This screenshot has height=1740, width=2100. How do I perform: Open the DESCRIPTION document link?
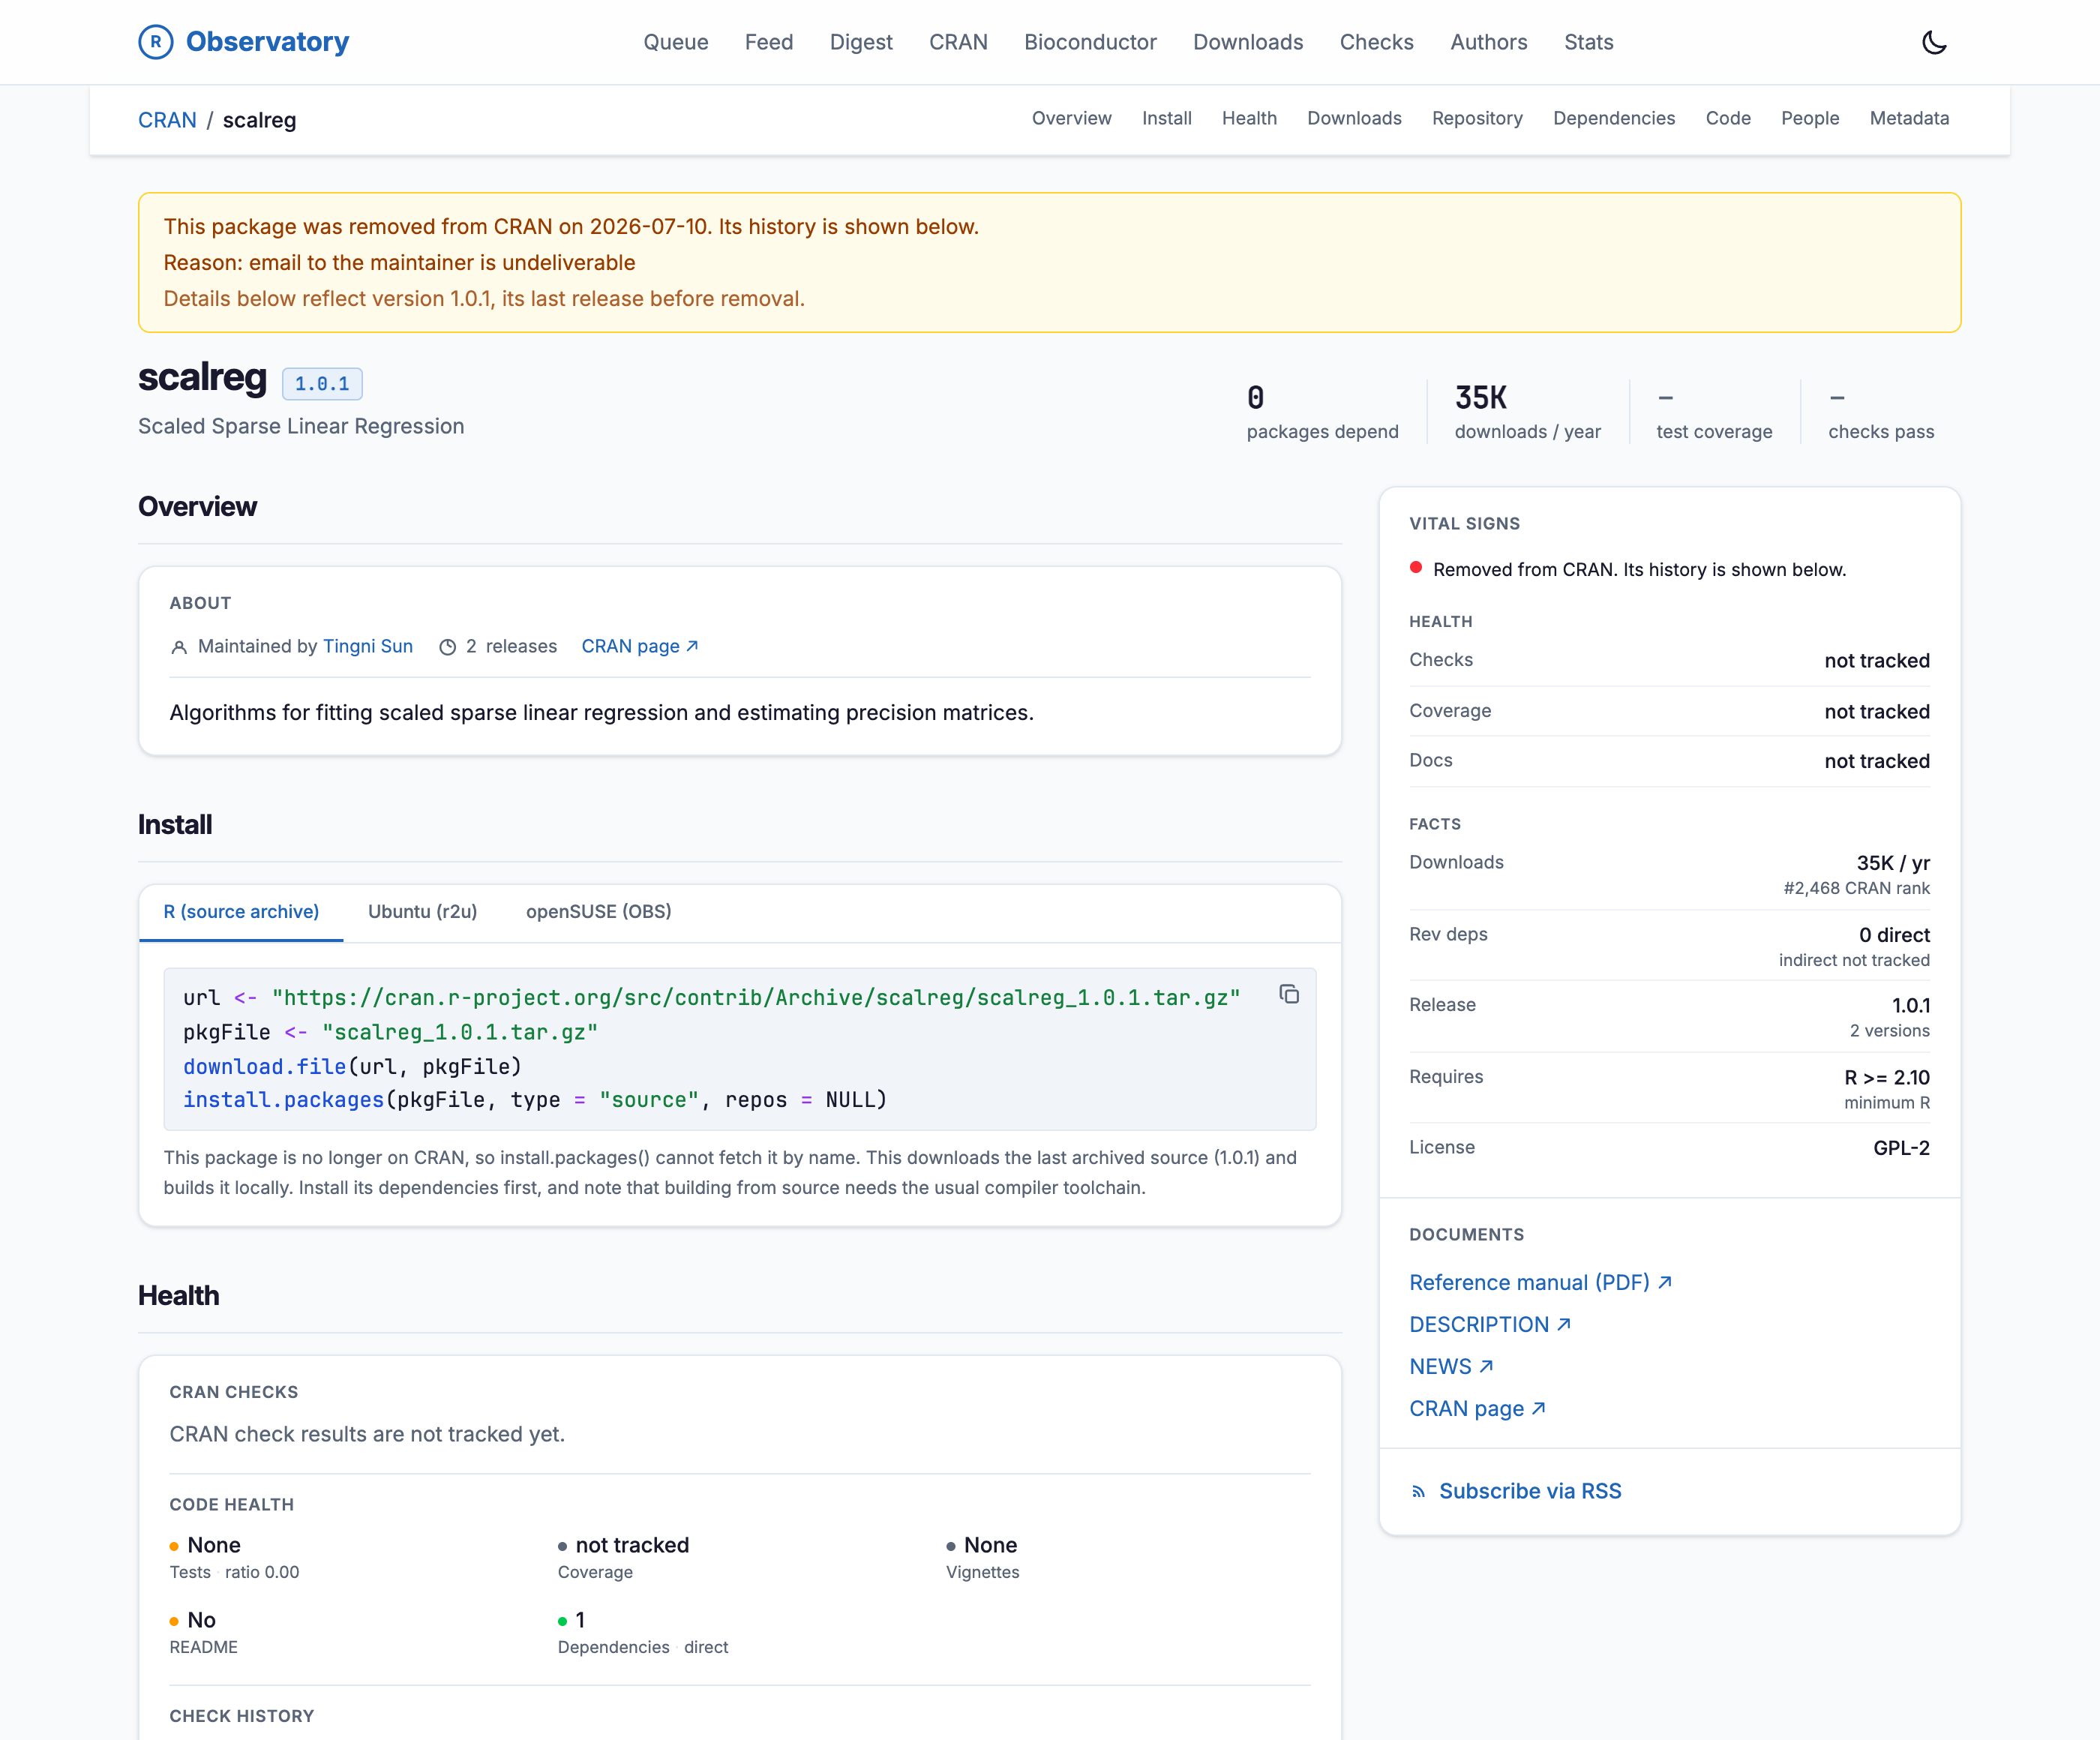coord(1490,1325)
